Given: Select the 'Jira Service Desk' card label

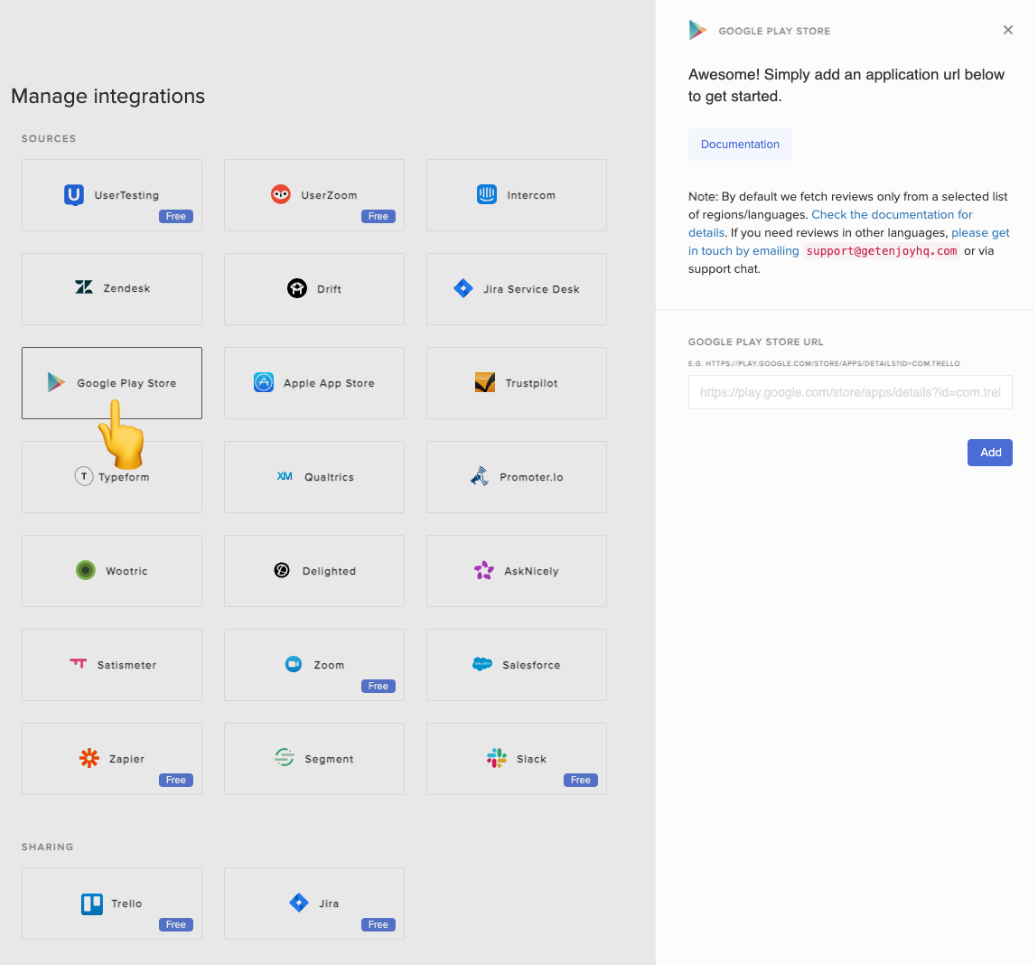Looking at the screenshot, I should (531, 289).
